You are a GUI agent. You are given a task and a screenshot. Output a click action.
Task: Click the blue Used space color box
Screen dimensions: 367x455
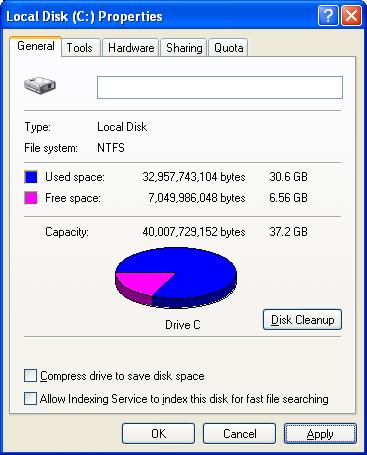31,177
